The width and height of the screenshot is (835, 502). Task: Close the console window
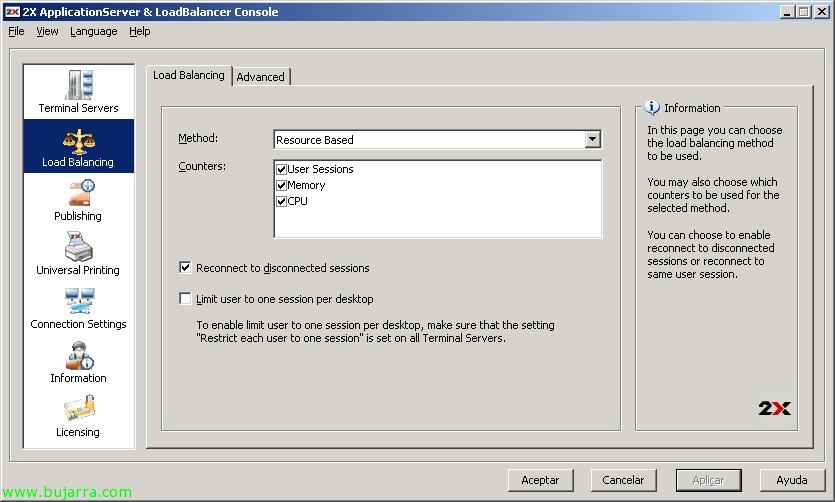[x=822, y=12]
